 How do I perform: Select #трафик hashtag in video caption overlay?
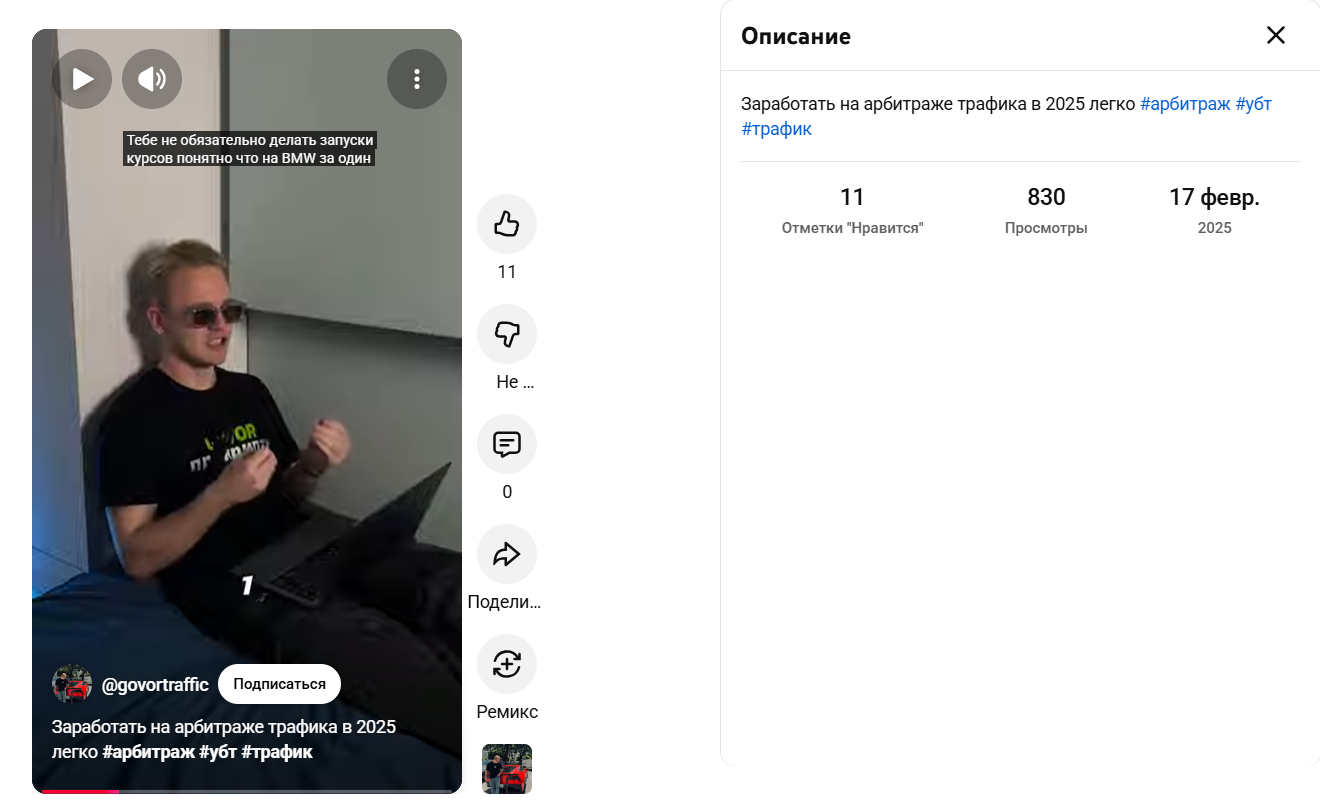tap(277, 752)
